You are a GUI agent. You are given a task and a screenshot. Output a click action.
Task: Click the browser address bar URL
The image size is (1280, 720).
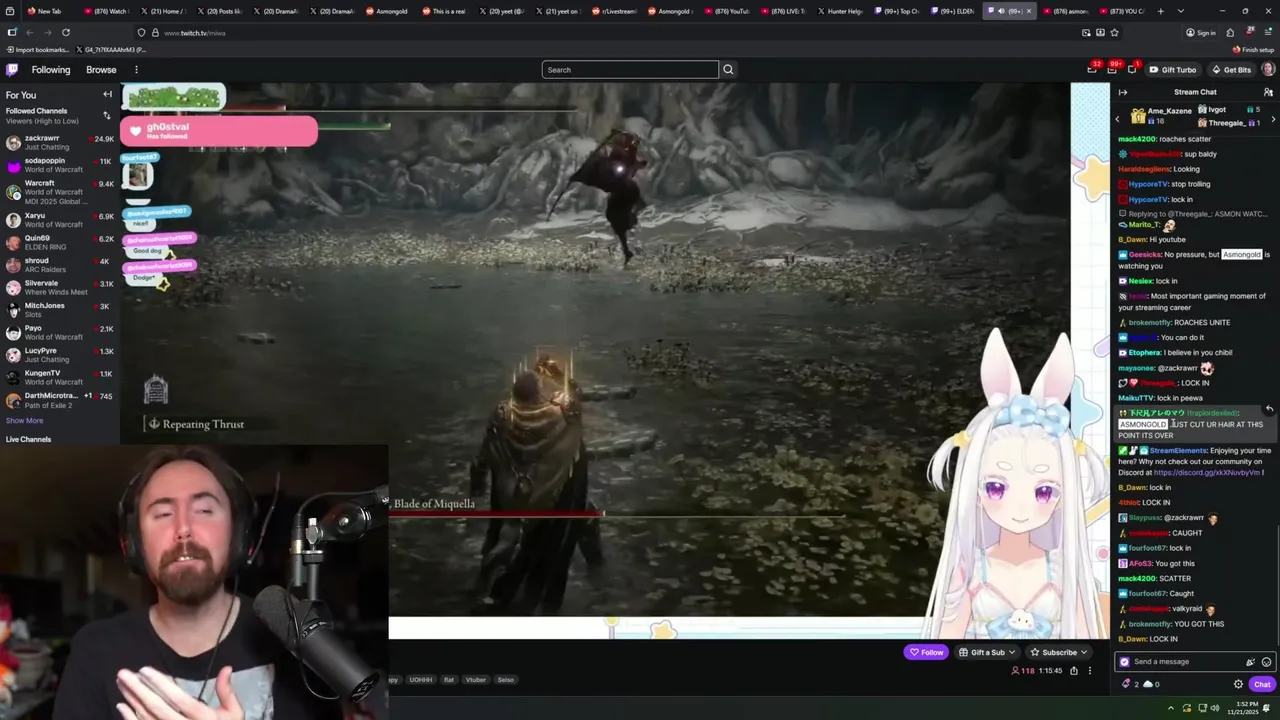pyautogui.click(x=195, y=33)
